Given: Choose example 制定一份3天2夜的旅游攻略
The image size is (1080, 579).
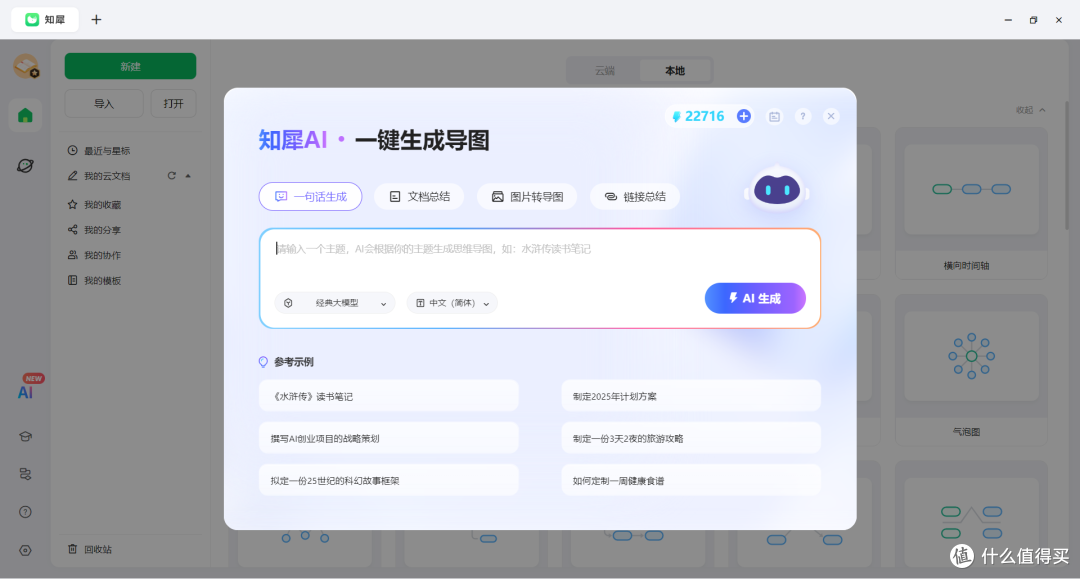Looking at the screenshot, I should coord(691,438).
